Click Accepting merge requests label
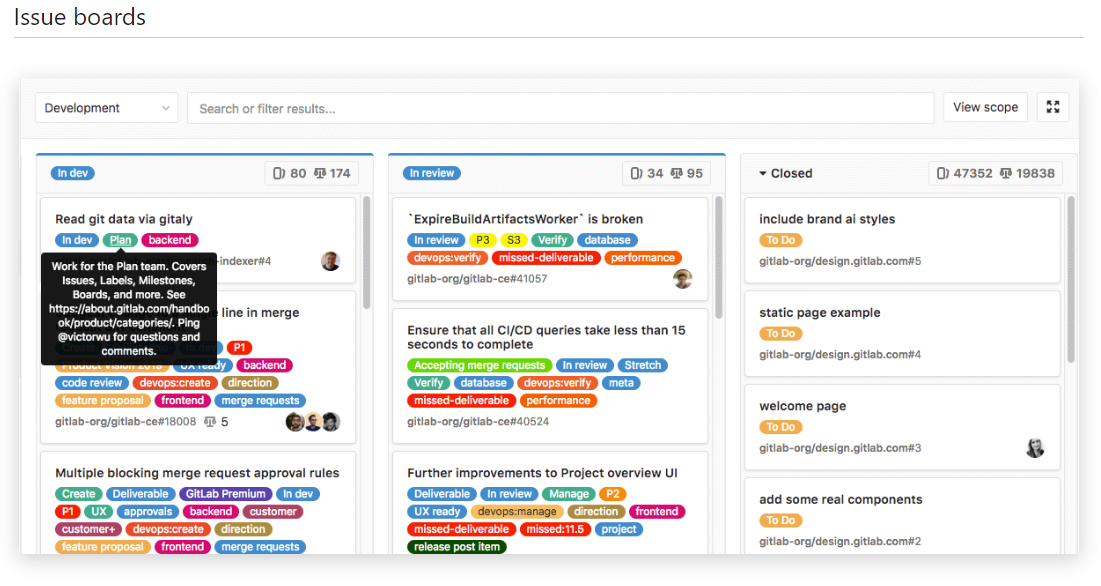Image resolution: width=1101 pixels, height=586 pixels. 480,366
